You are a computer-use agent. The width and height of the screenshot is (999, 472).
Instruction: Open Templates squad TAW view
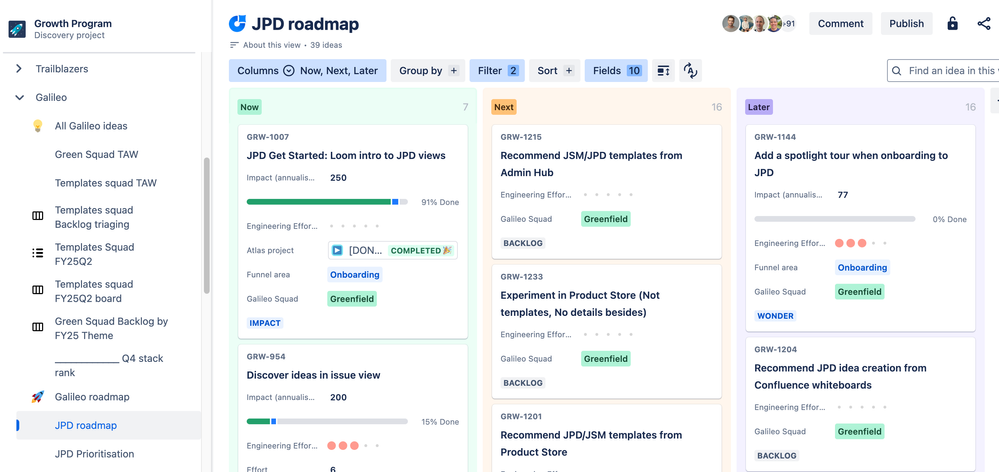106,183
